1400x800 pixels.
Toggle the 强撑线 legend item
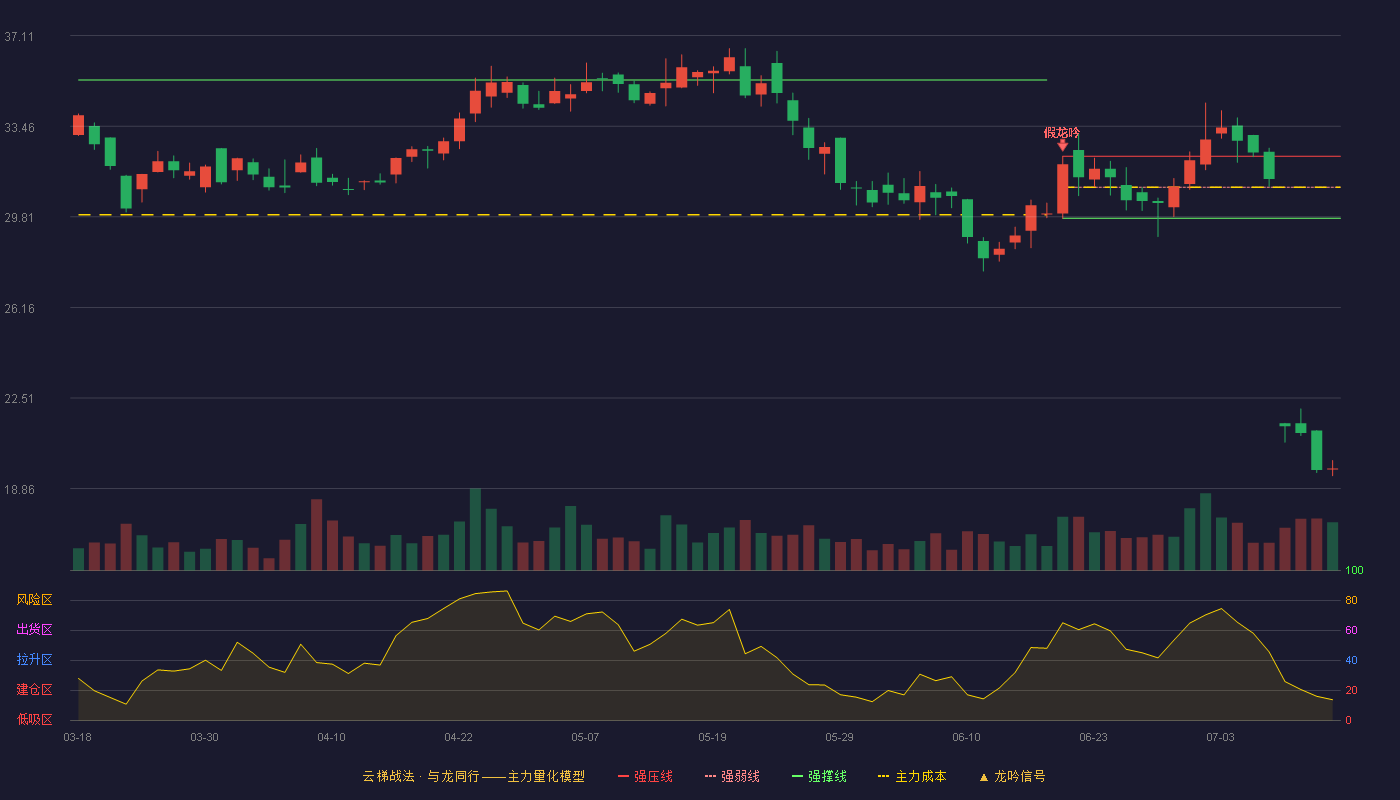[819, 776]
